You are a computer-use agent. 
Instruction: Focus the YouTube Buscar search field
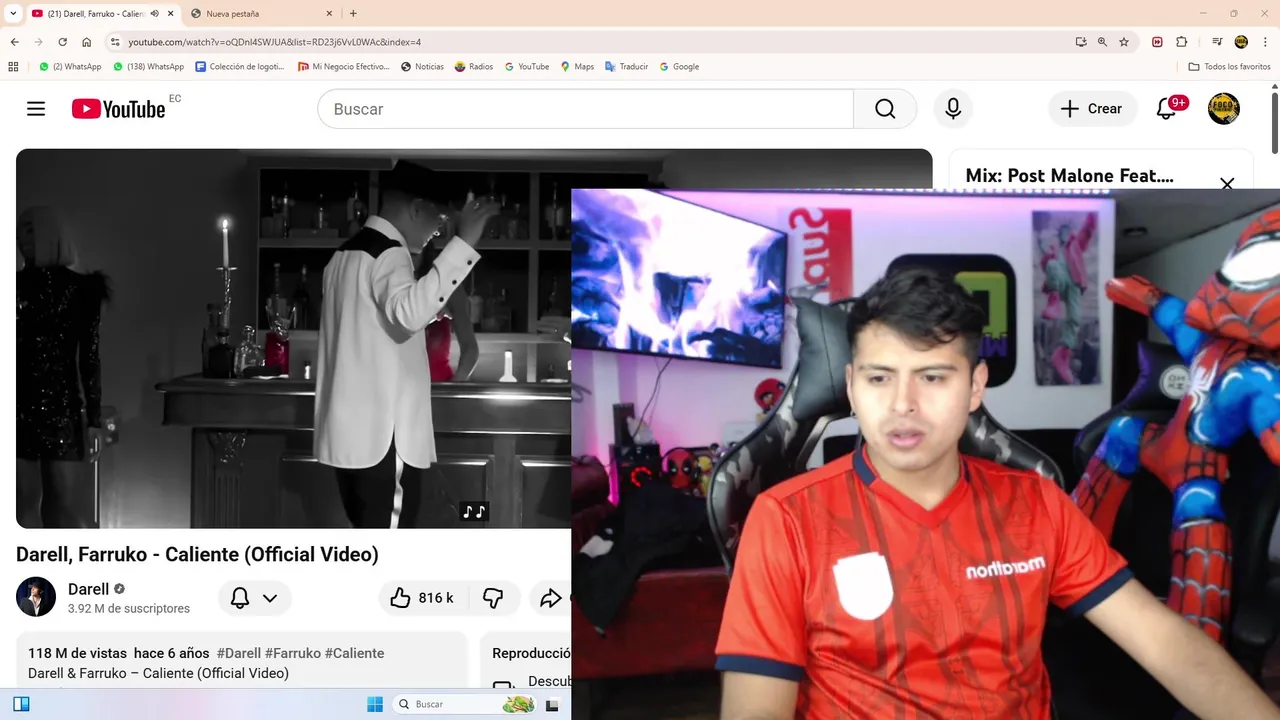585,109
